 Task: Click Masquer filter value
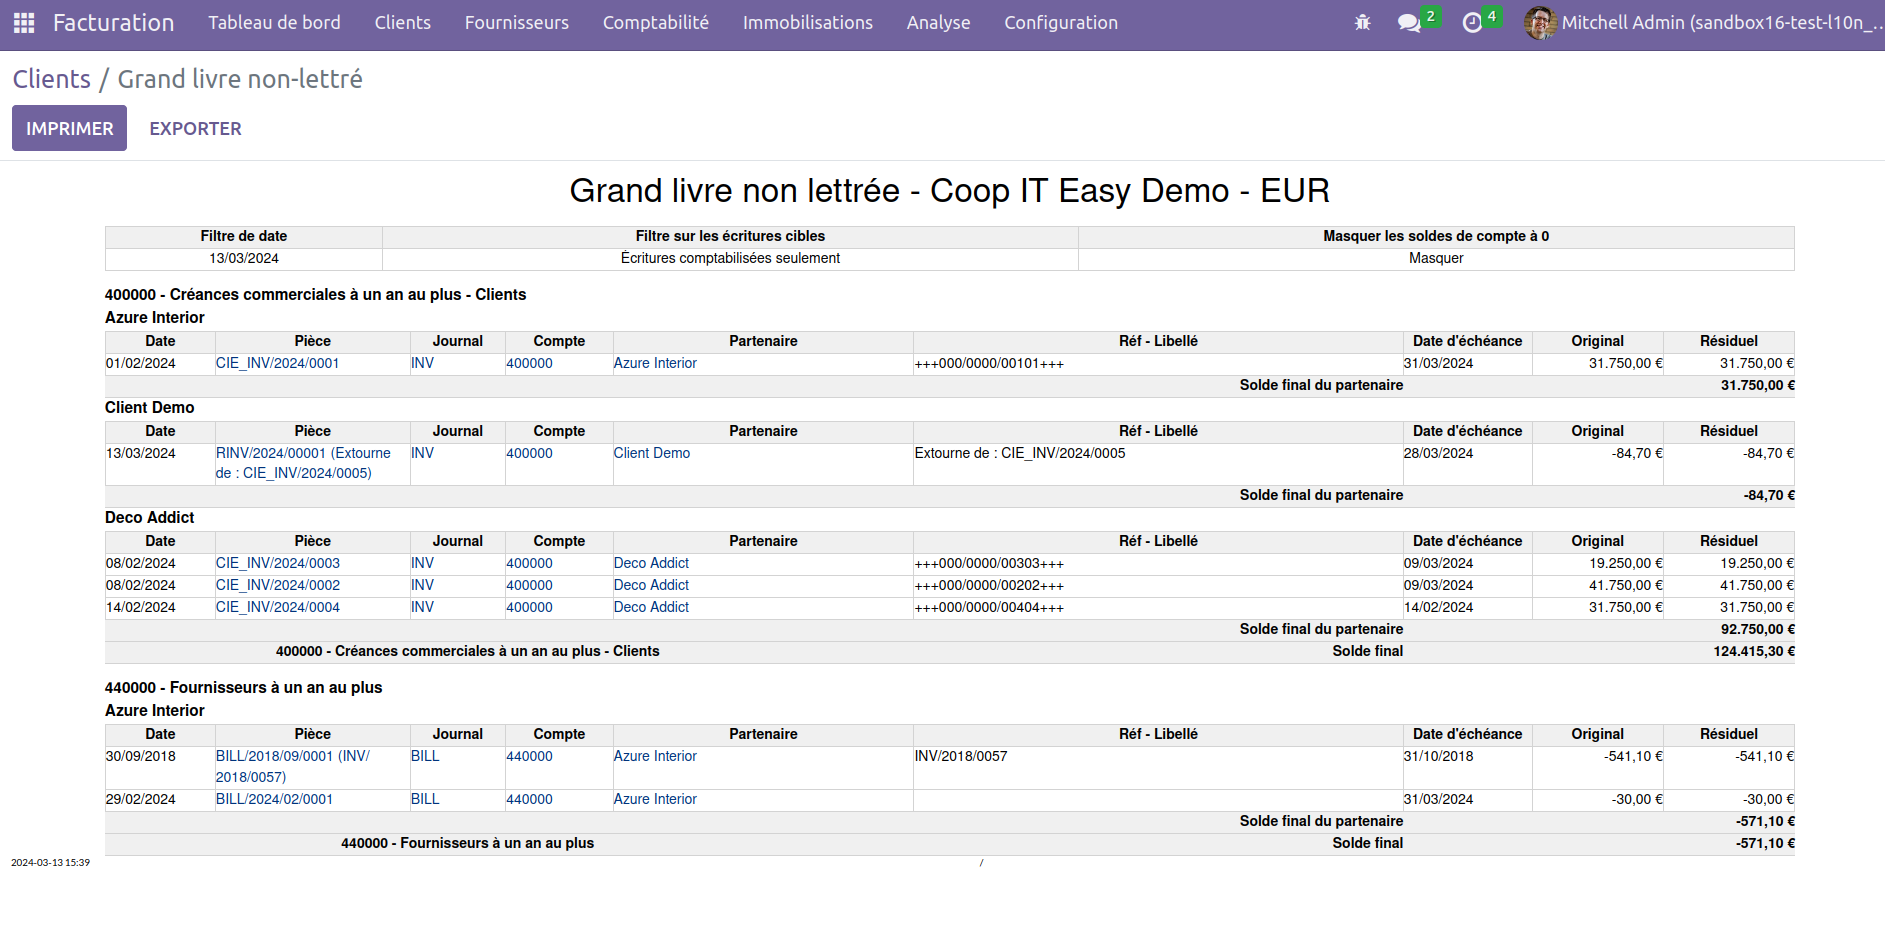point(1436,258)
